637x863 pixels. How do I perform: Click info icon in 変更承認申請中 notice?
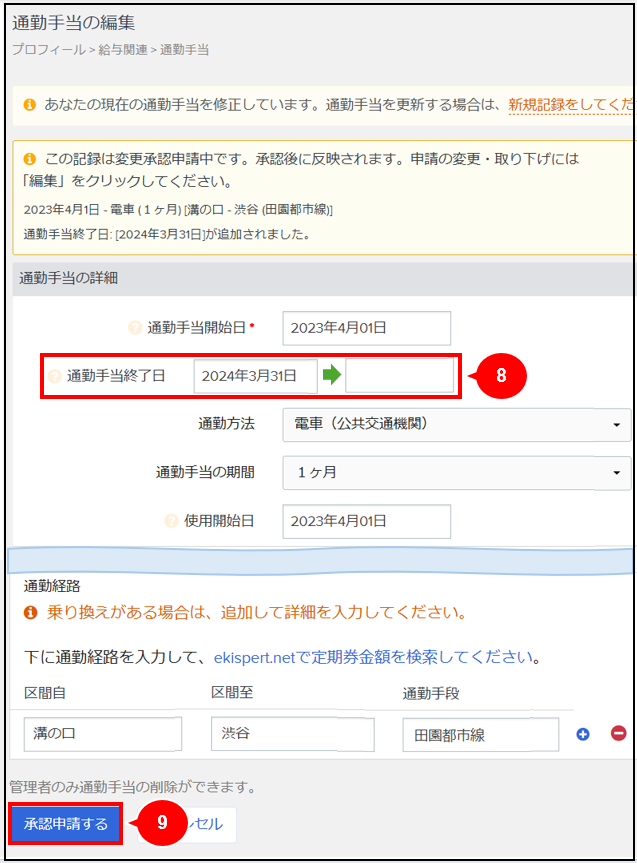click(x=29, y=158)
